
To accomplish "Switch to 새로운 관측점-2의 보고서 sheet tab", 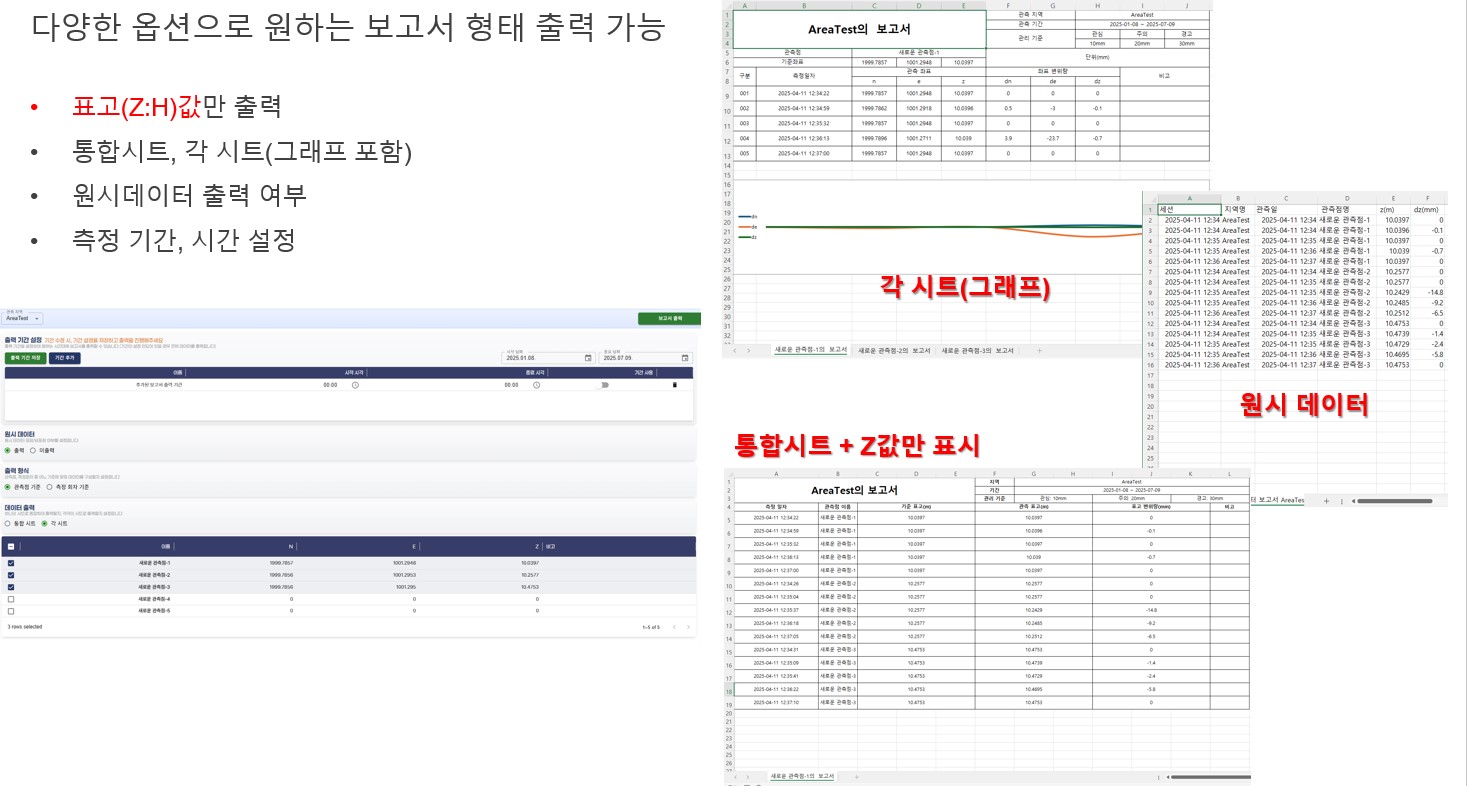I will coord(893,351).
